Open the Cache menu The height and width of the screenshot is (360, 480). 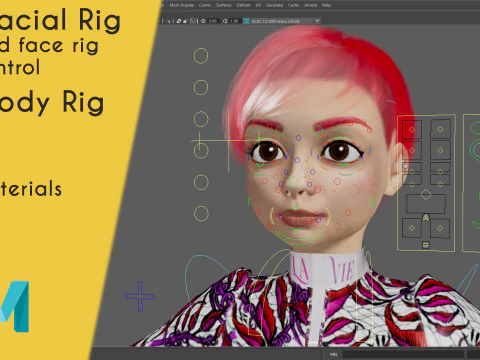pos(293,5)
